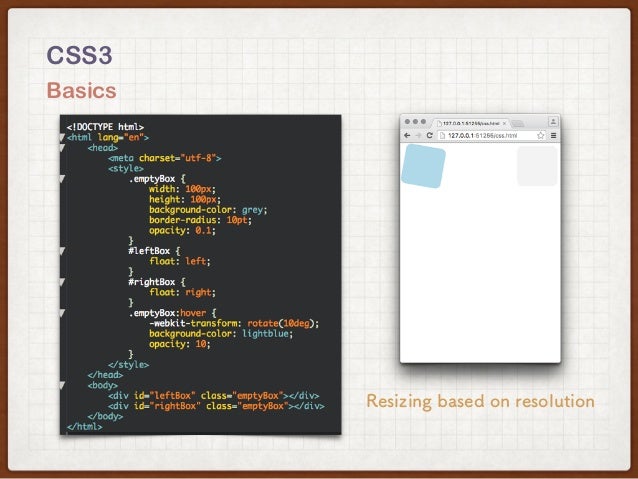Click the meta charset="utf-8" line

pyautogui.click(x=165, y=158)
